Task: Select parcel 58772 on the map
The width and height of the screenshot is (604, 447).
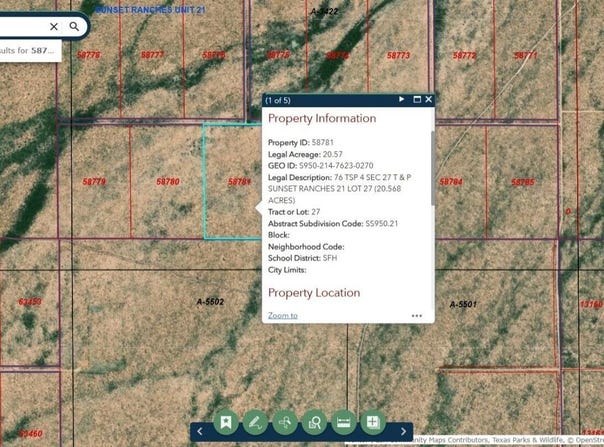Action: pyautogui.click(x=465, y=55)
